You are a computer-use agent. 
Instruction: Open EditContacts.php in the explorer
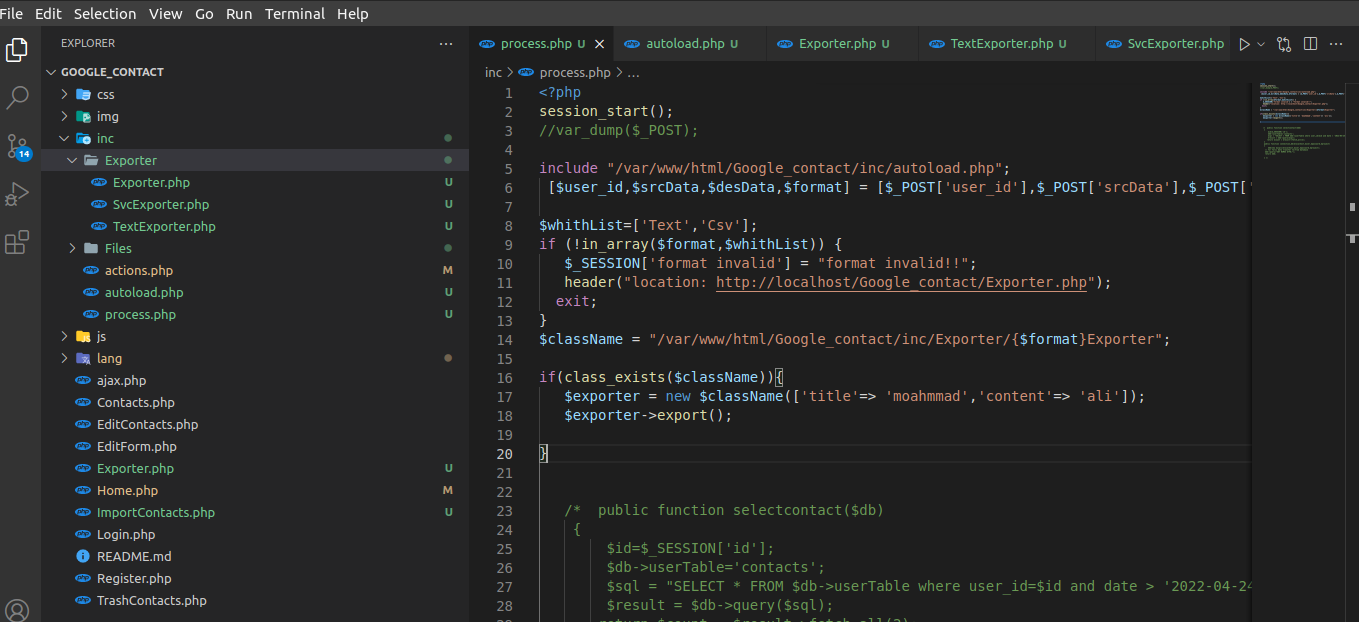coord(255,424)
